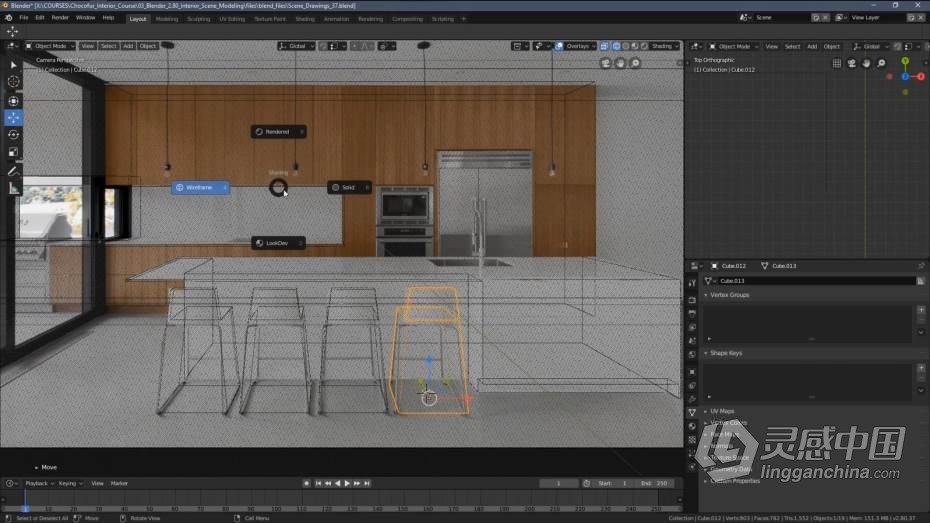Viewport: 930px width, 523px height.
Task: Toggle X-ray mode in main viewport header
Action: point(604,46)
